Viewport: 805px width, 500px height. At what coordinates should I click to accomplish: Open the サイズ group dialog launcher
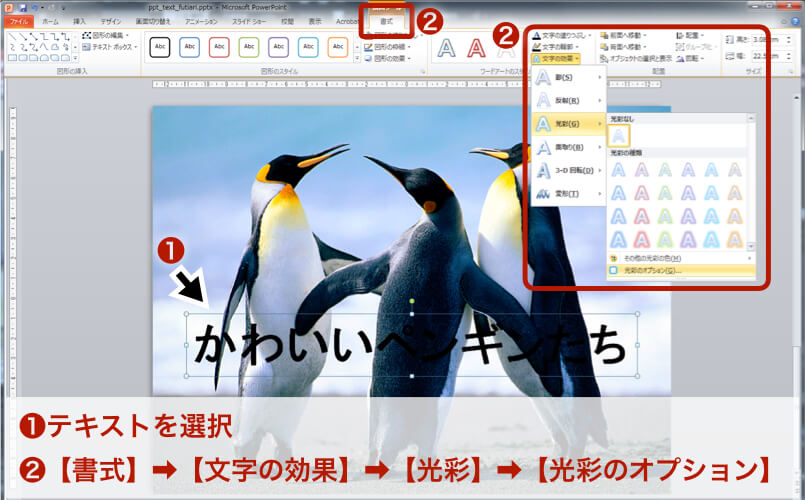[791, 71]
